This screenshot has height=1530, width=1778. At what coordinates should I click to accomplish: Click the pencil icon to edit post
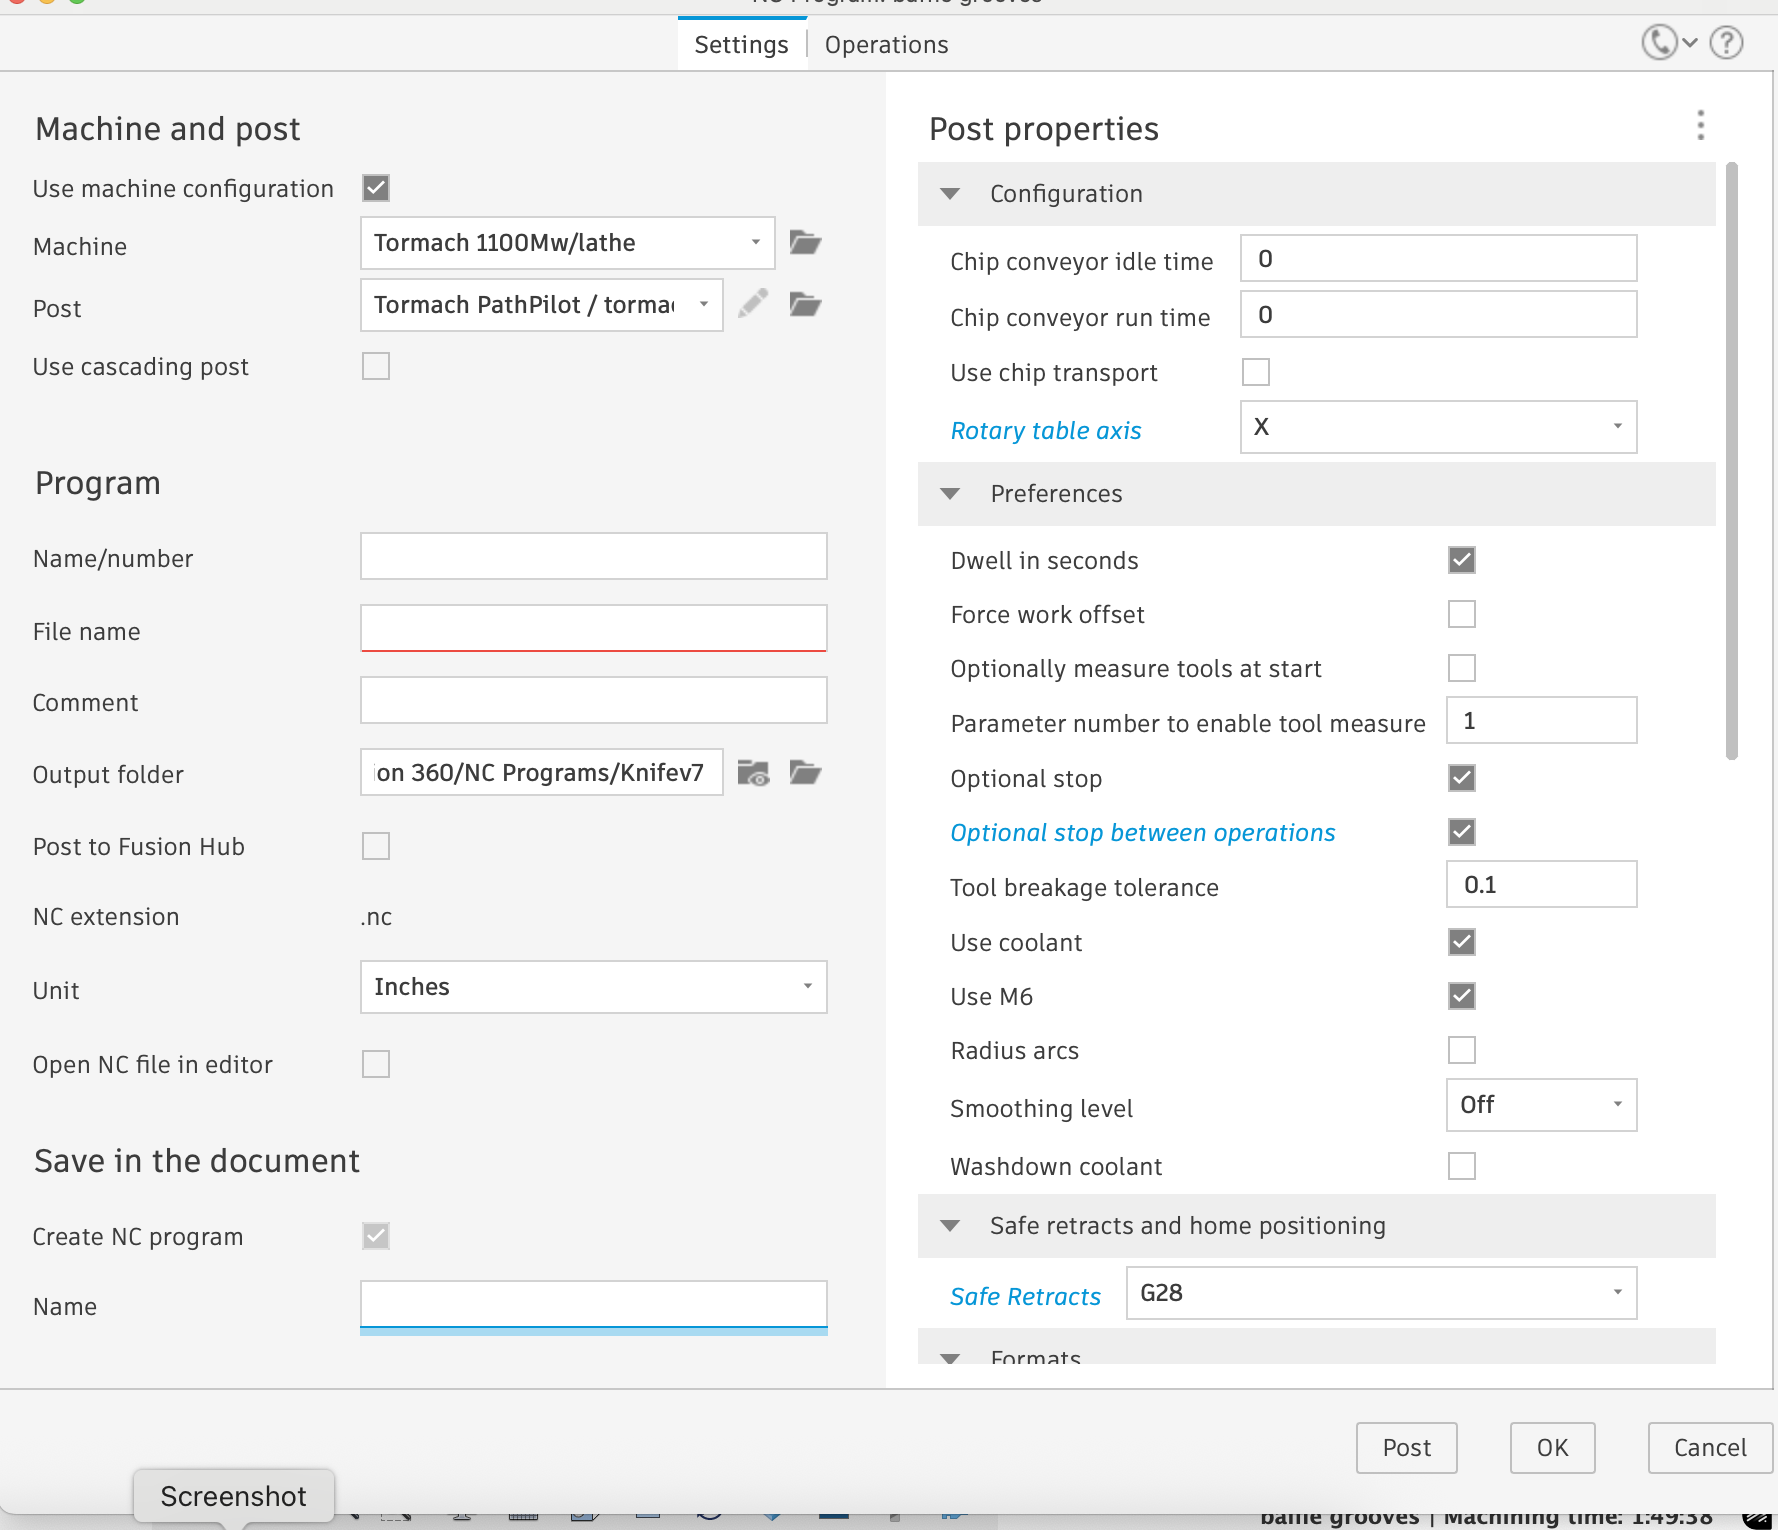pyautogui.click(x=753, y=304)
